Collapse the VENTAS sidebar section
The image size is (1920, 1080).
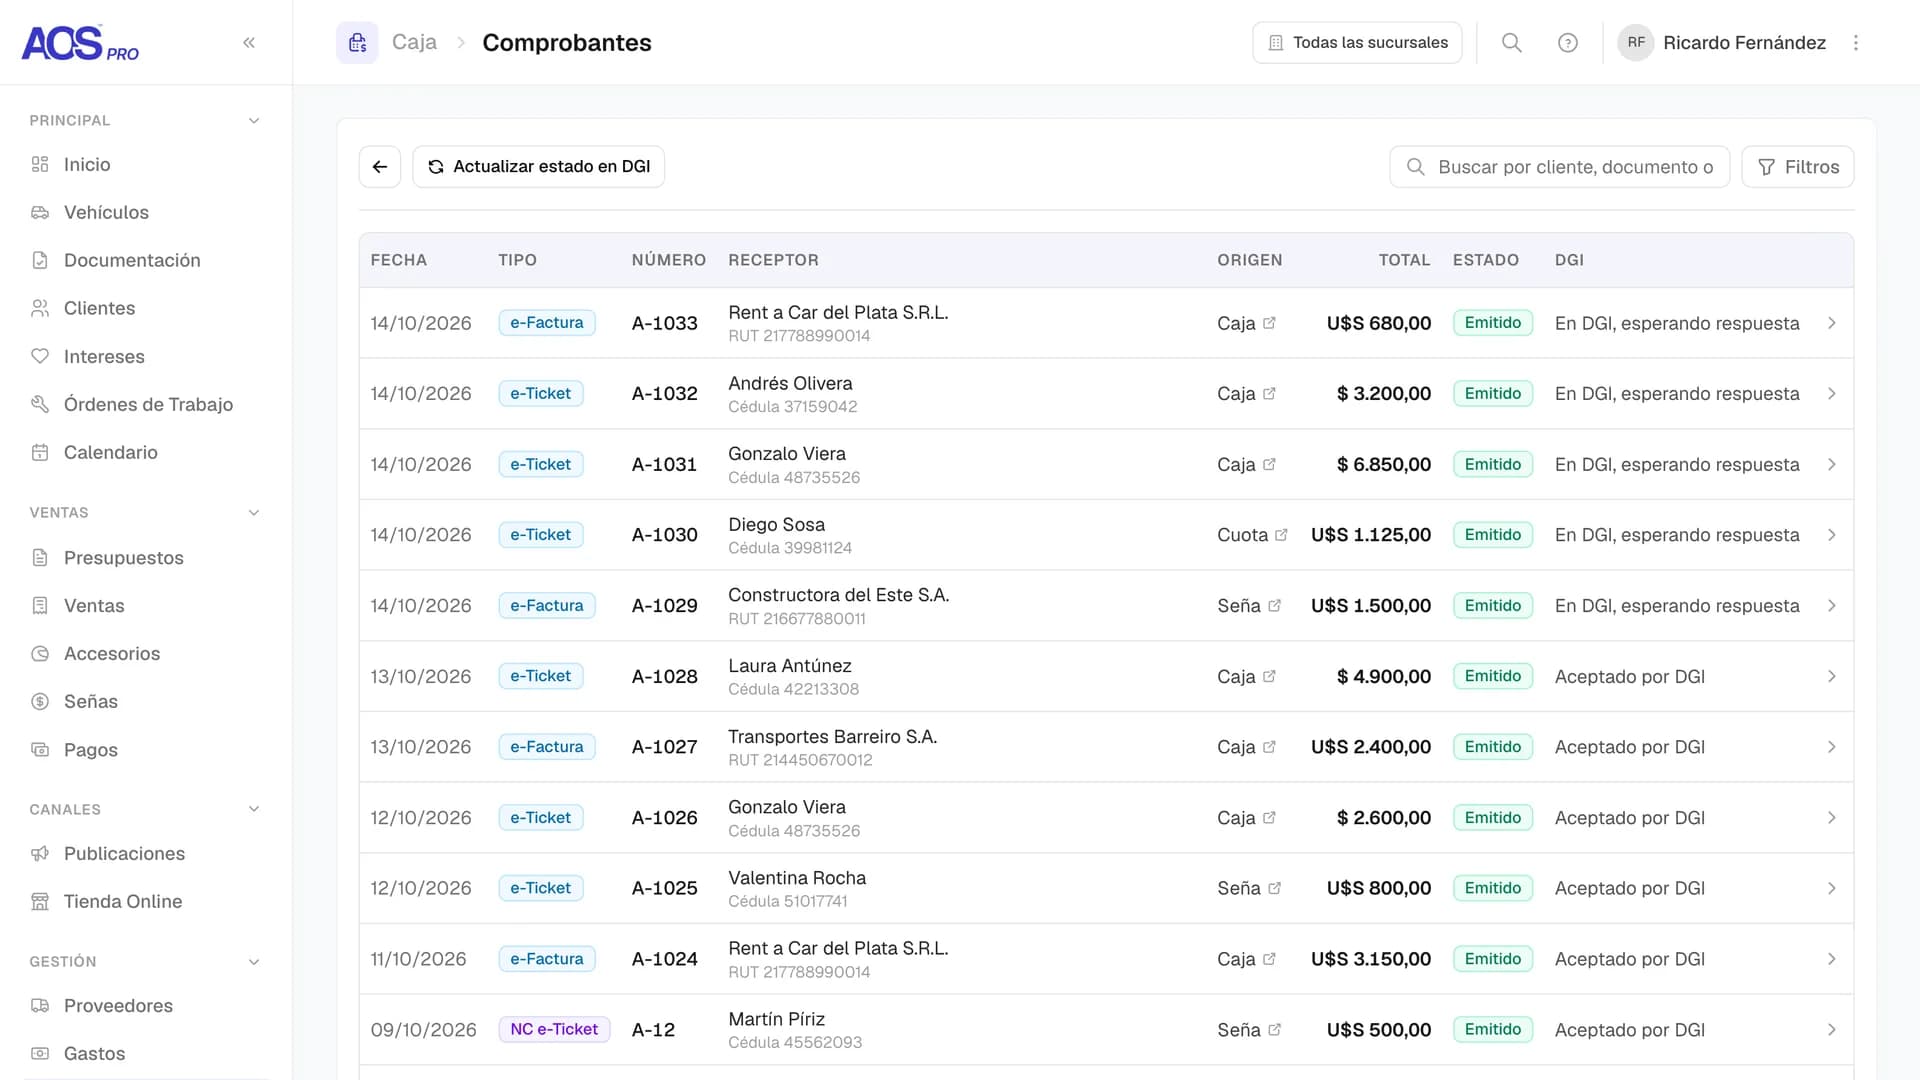[254, 512]
